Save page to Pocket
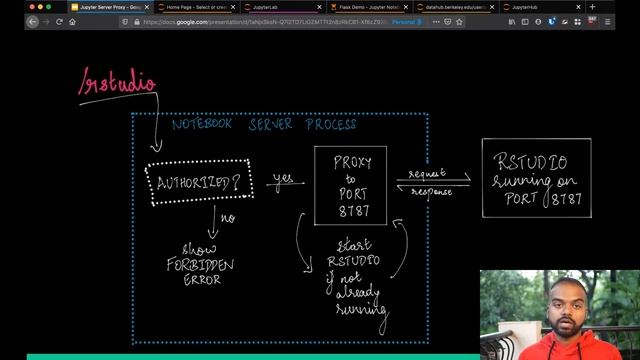640x360 pixels. (x=448, y=22)
